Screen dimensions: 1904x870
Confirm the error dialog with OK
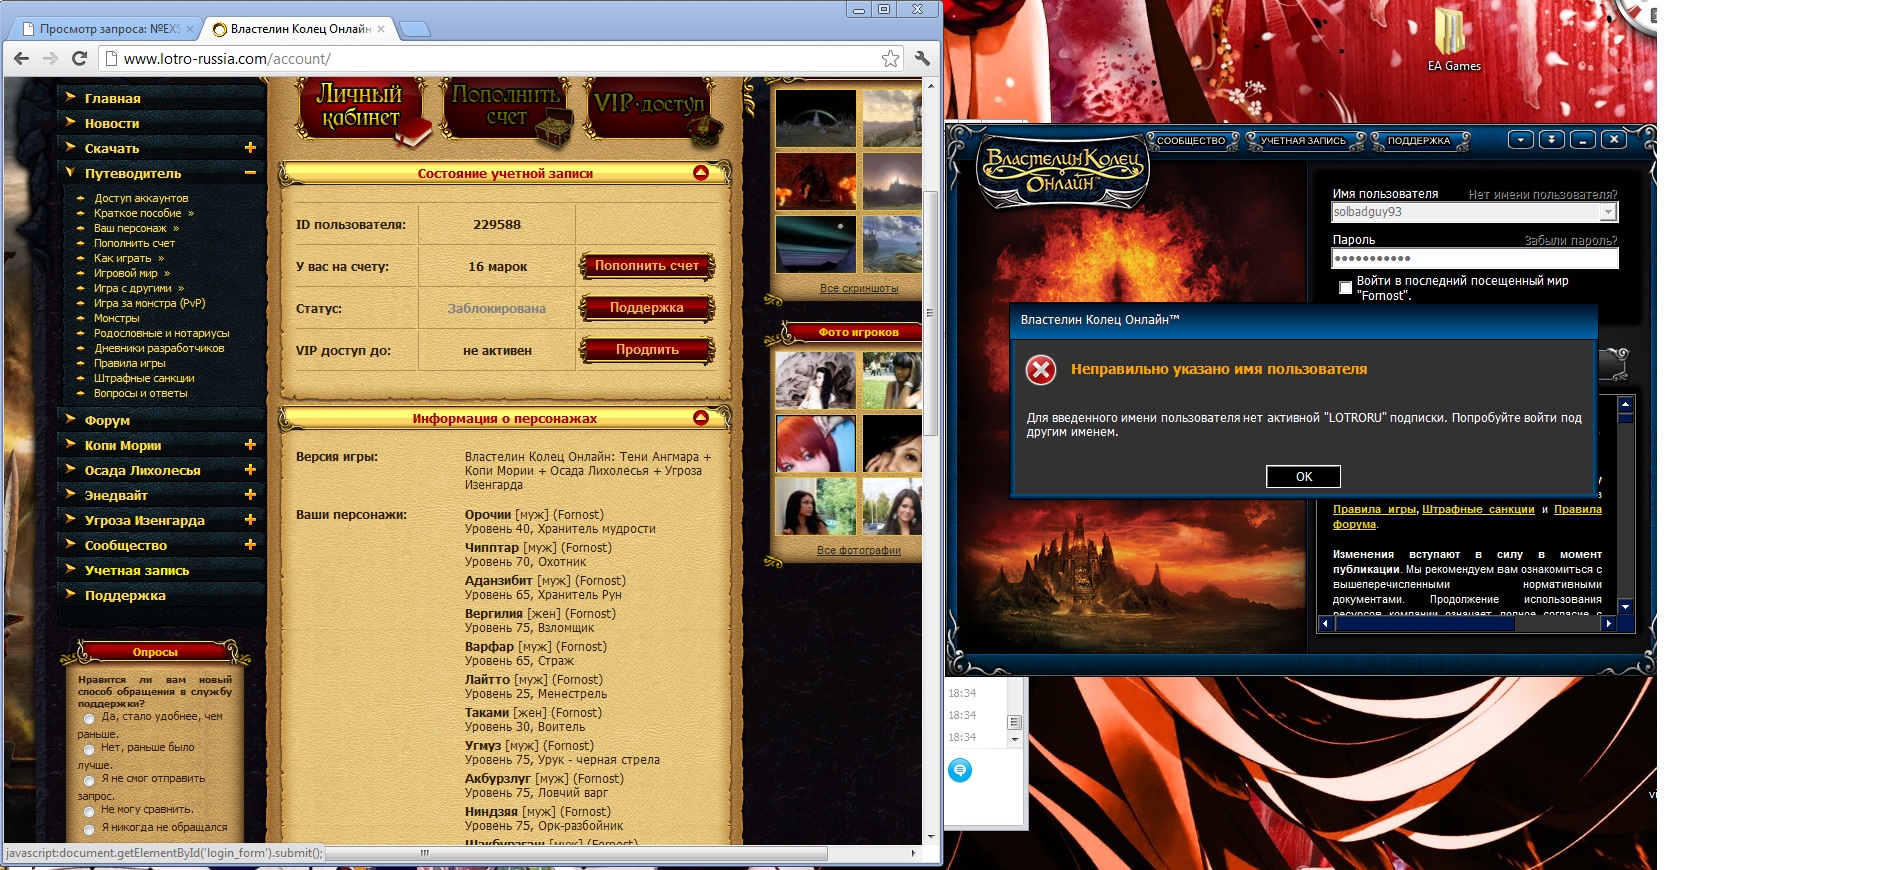tap(1303, 477)
